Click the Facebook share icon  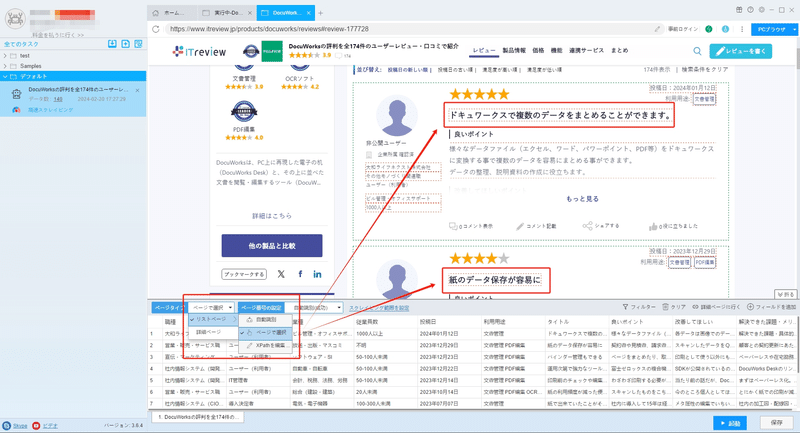click(300, 274)
